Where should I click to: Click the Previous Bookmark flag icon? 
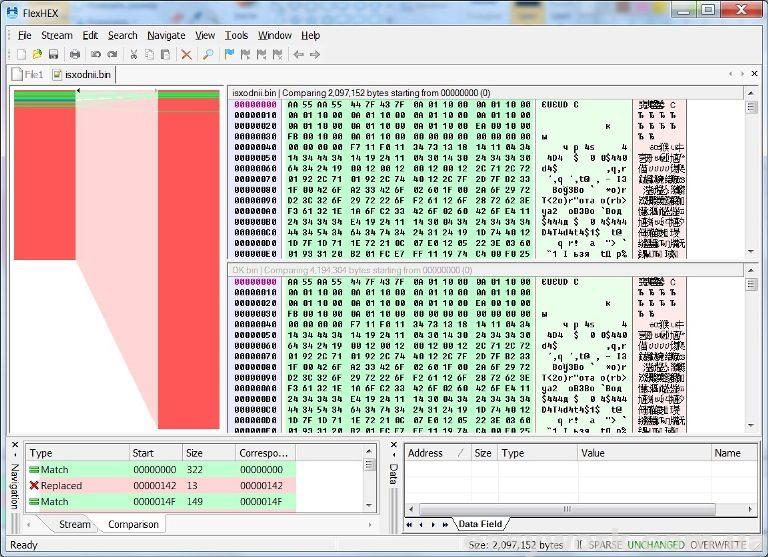tap(261, 54)
